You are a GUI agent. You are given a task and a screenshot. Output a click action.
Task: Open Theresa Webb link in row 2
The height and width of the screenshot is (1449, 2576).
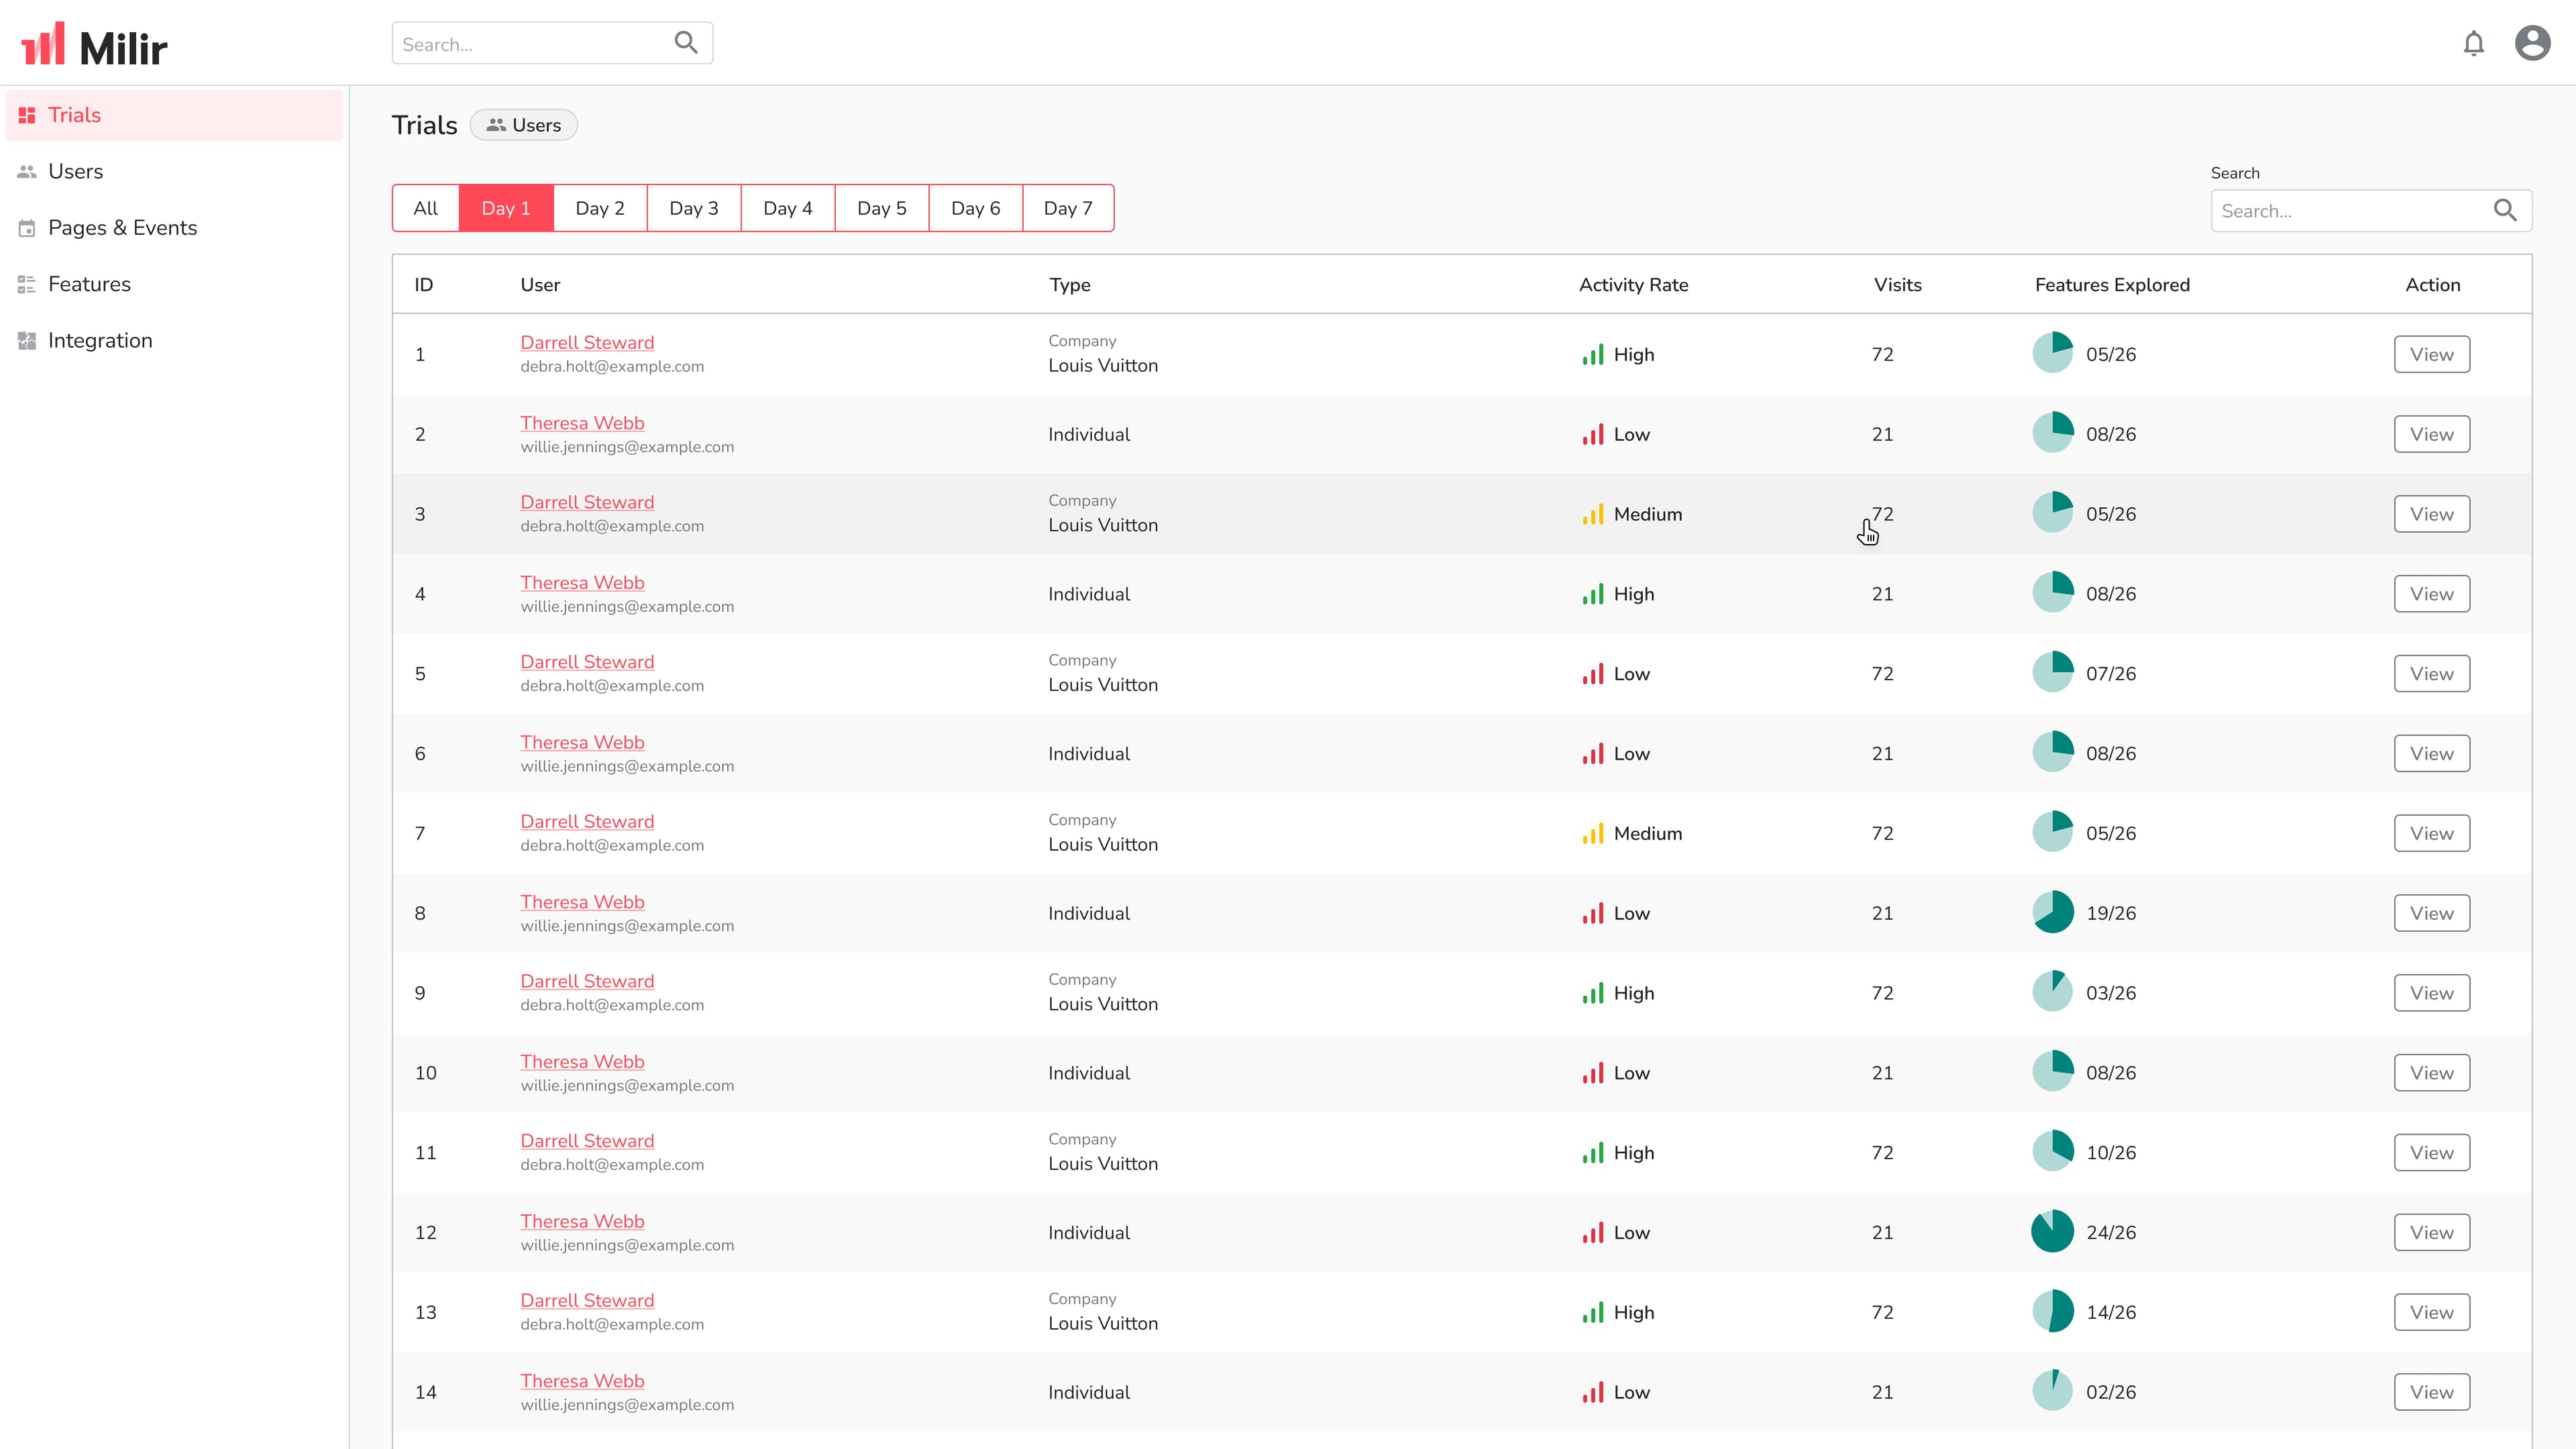(x=582, y=423)
